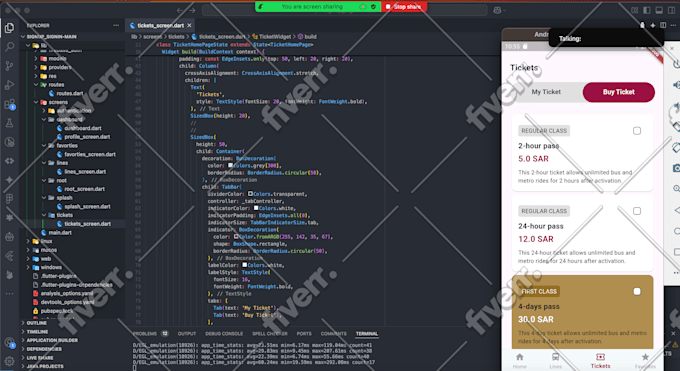Click the sparkle icon in editor toolbar
Viewport: 680px width, 371px height.
click(x=653, y=26)
